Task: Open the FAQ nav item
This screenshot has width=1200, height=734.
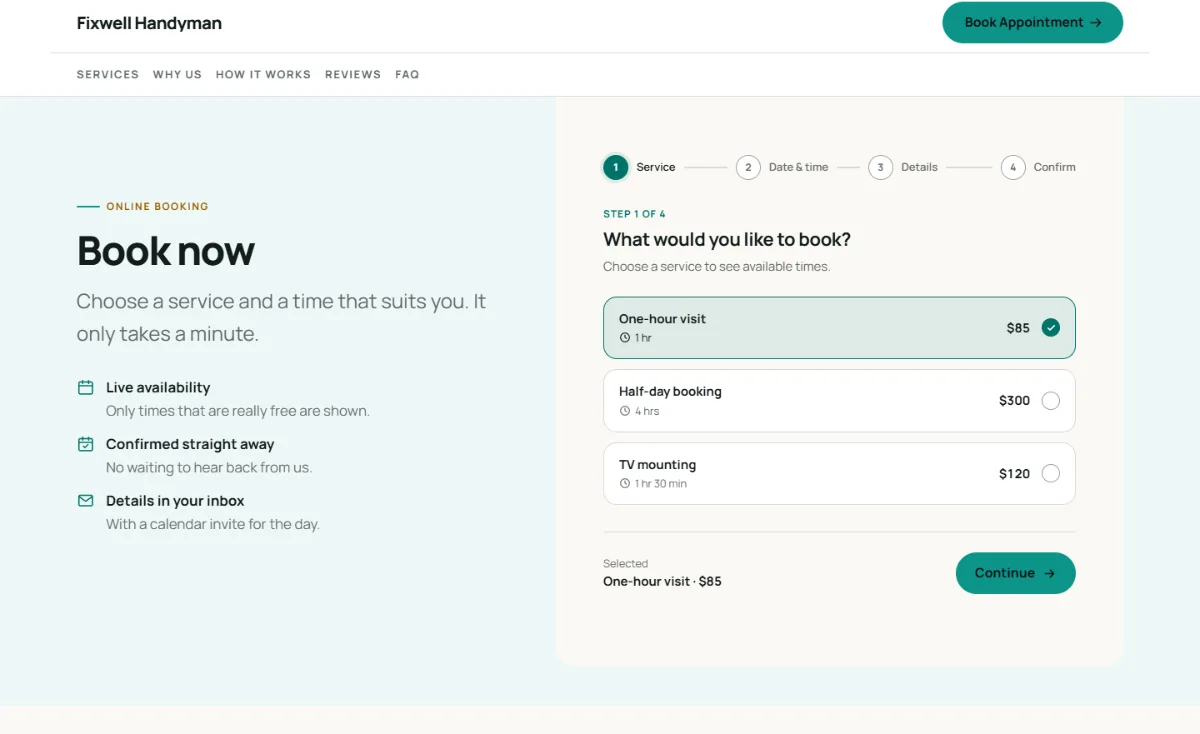Action: [407, 75]
